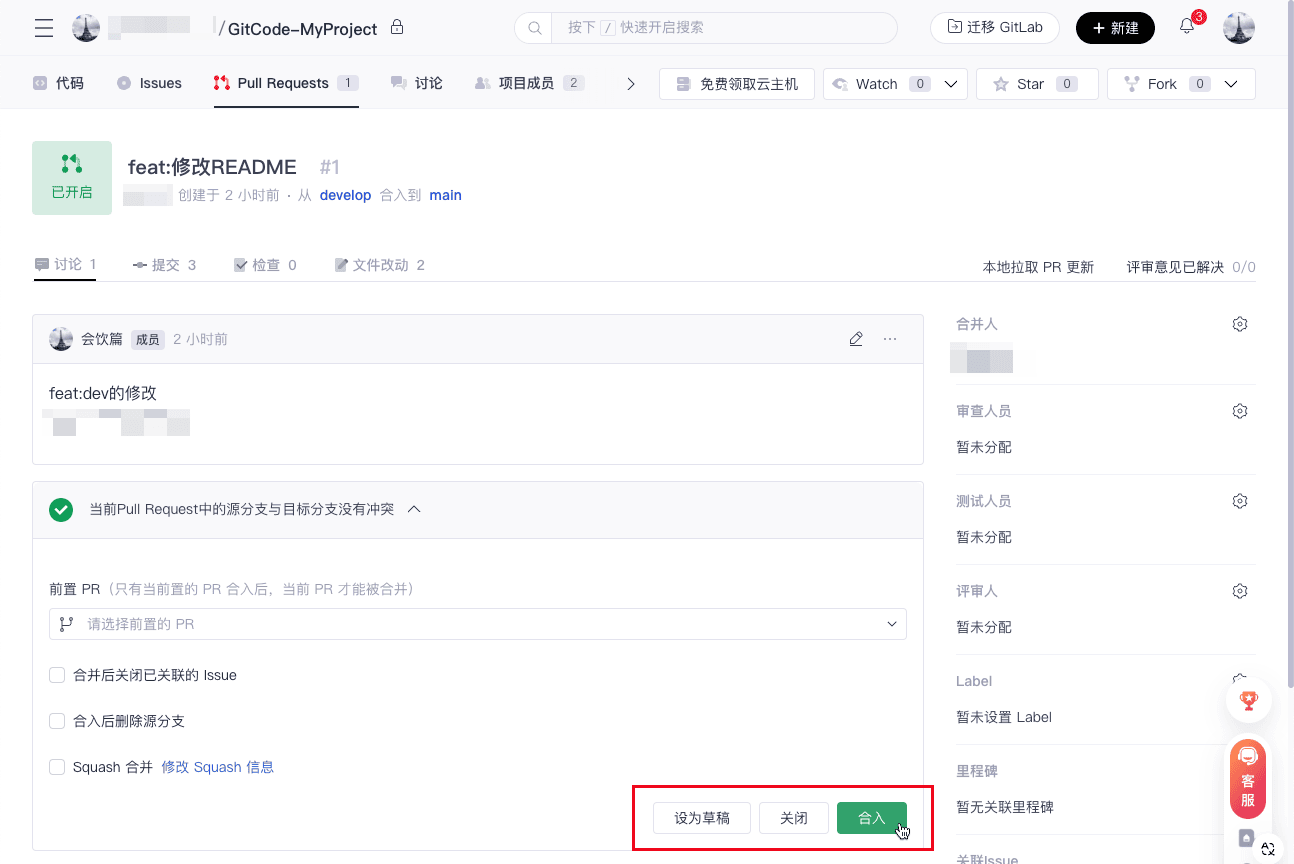This screenshot has width=1294, height=864.
Task: Expand the Watch dropdown arrow
Action: coord(951,84)
